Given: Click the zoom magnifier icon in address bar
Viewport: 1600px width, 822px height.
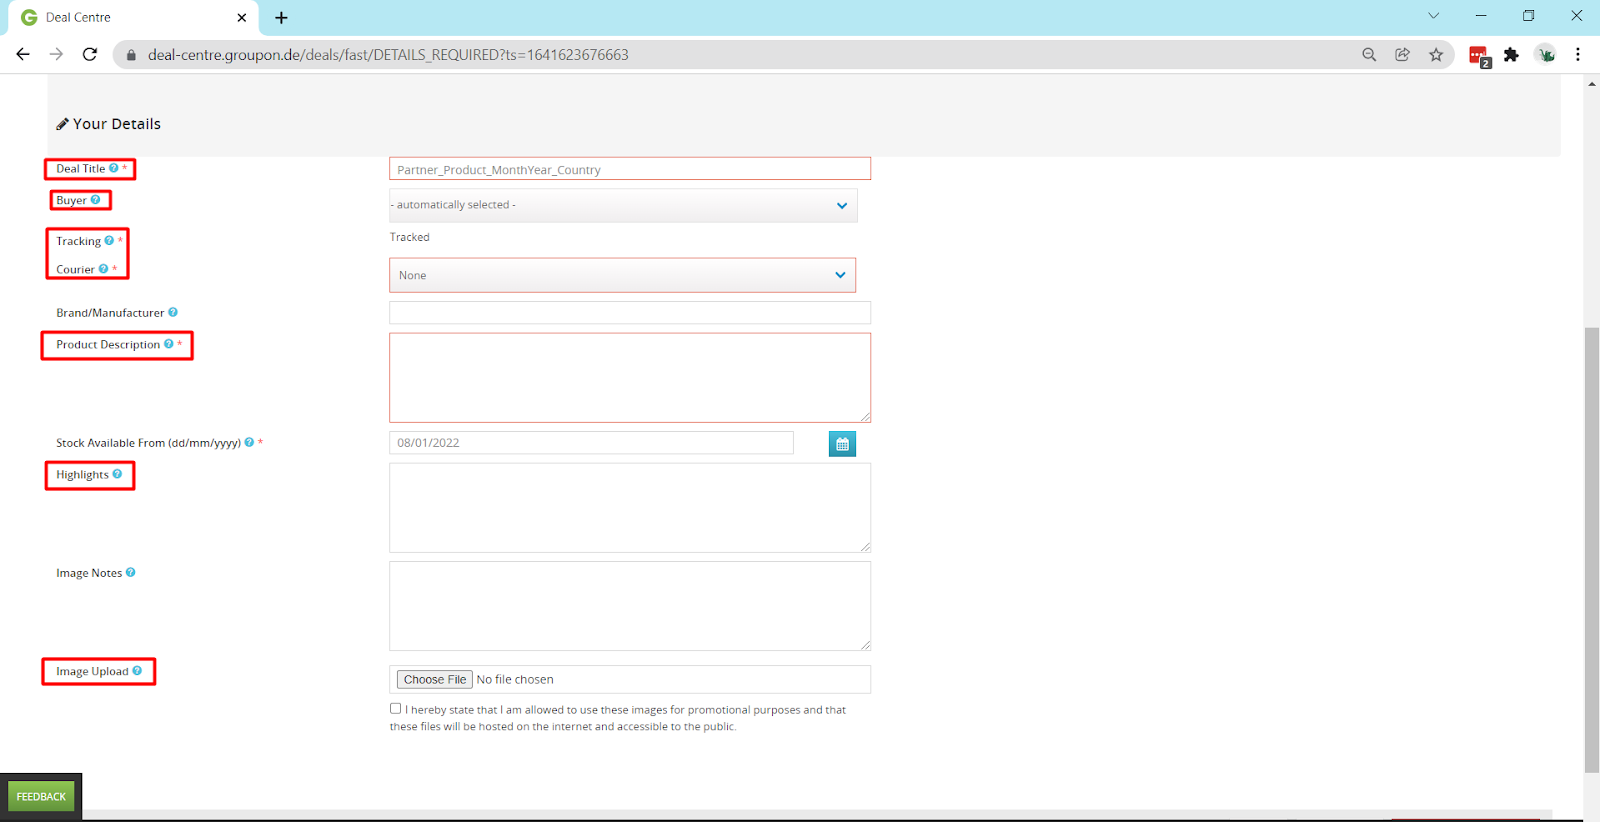Looking at the screenshot, I should click(x=1369, y=55).
